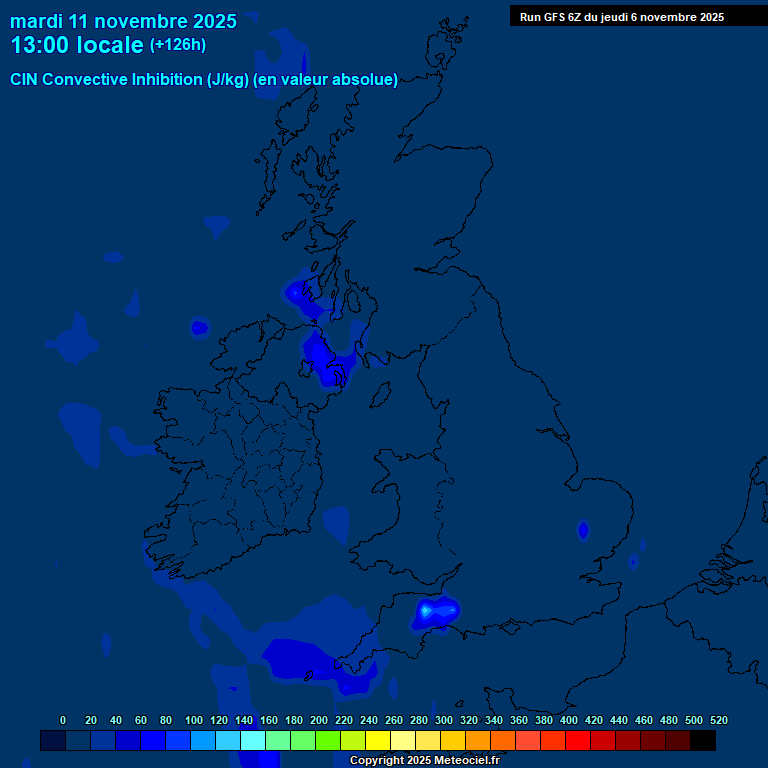
Task: Click the isolated blue dot northwest of Ireland
Action: (x=199, y=327)
